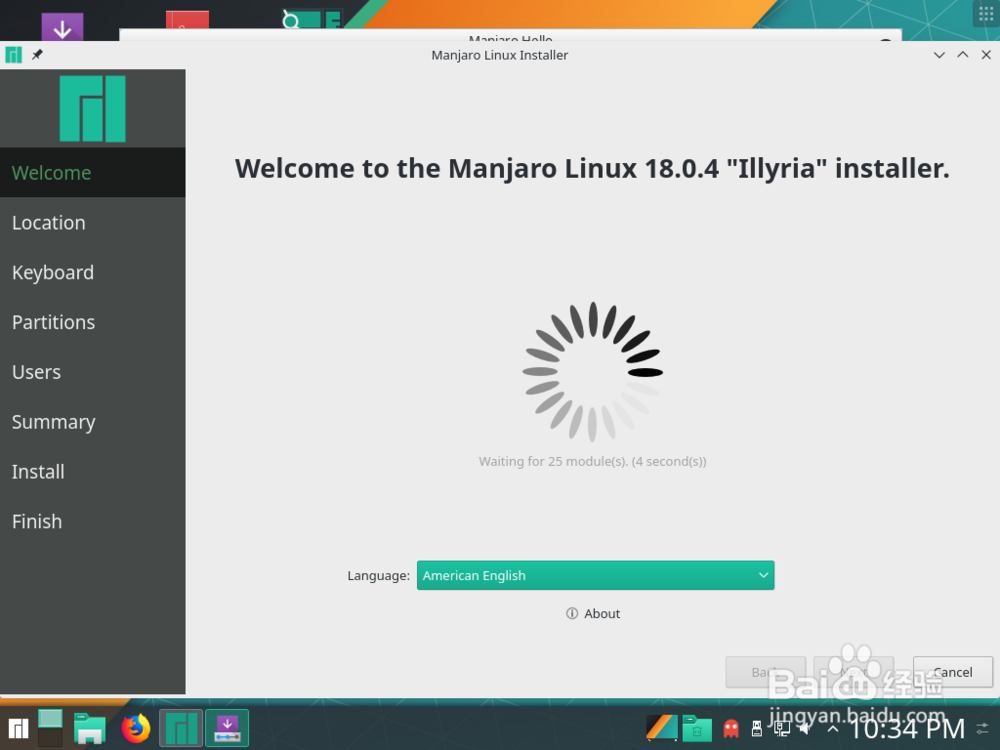Viewport: 1000px width, 750px height.
Task: Click the virtual desktop pager in taskbar
Action: 50,728
